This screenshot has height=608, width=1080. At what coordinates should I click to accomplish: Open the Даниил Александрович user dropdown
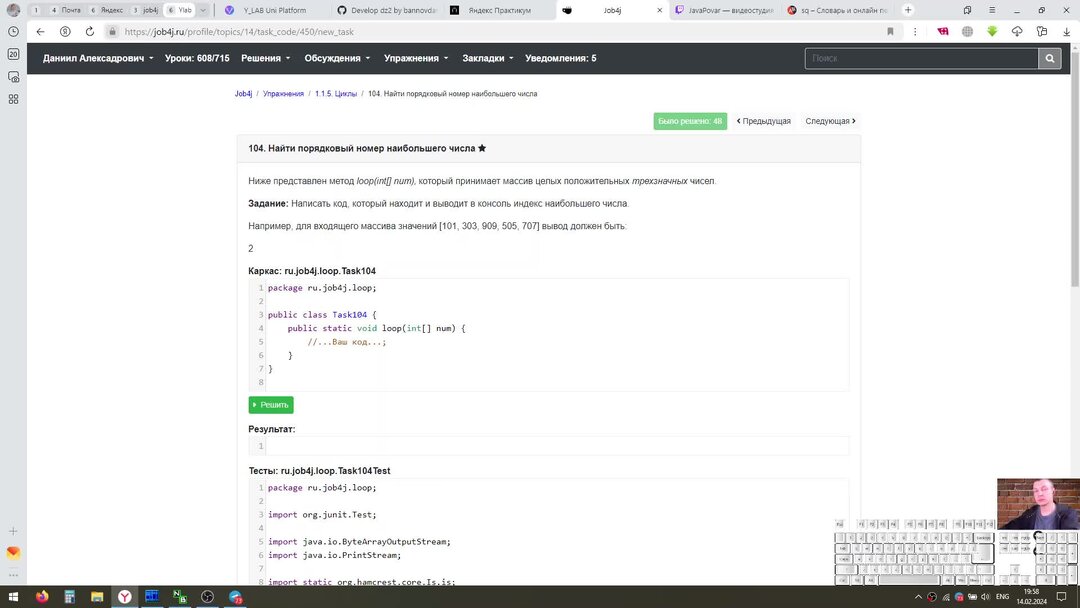click(98, 59)
